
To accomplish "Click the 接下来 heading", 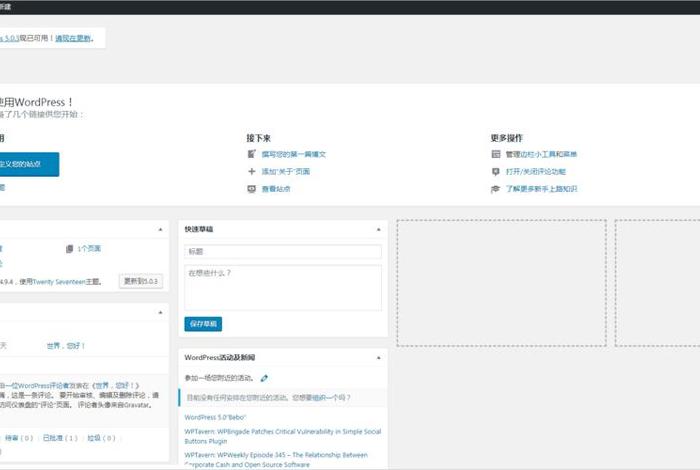I will [x=258, y=138].
